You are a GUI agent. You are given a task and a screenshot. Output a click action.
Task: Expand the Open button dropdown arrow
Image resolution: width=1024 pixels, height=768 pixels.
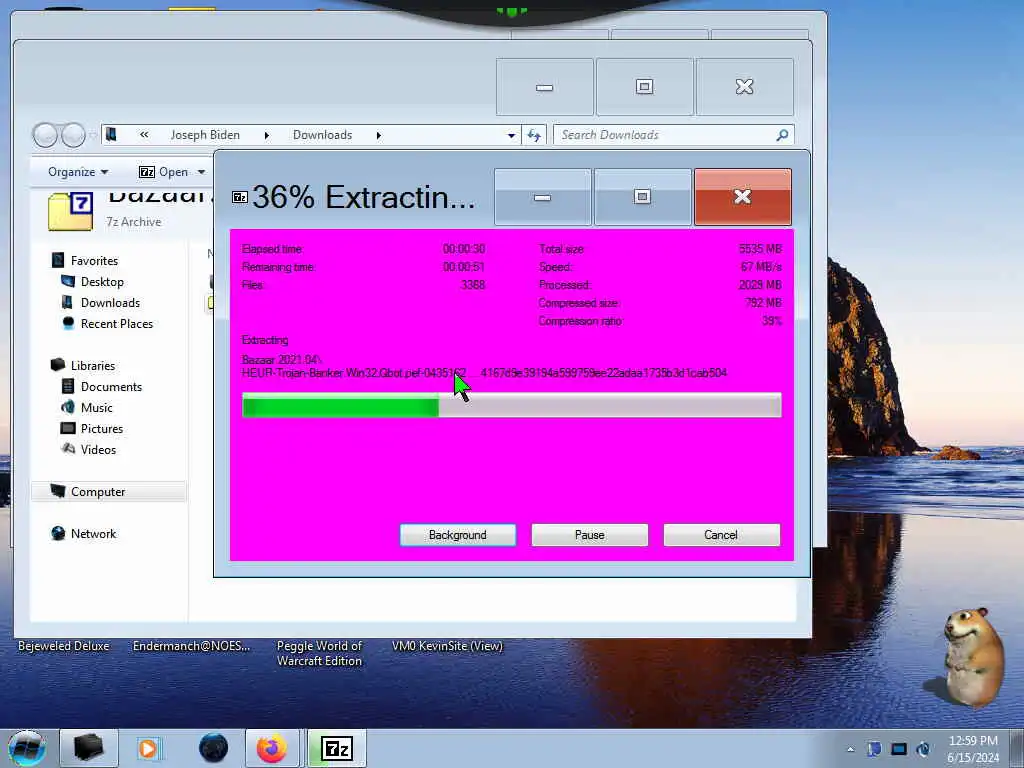201,172
